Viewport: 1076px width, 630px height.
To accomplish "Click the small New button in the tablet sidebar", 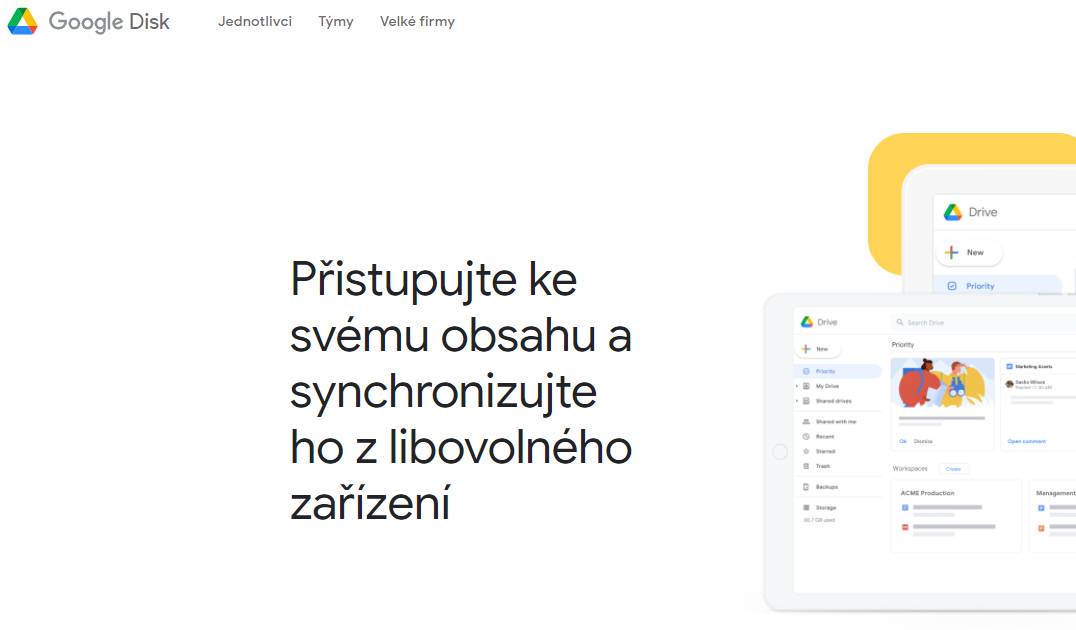I will pyautogui.click(x=817, y=349).
